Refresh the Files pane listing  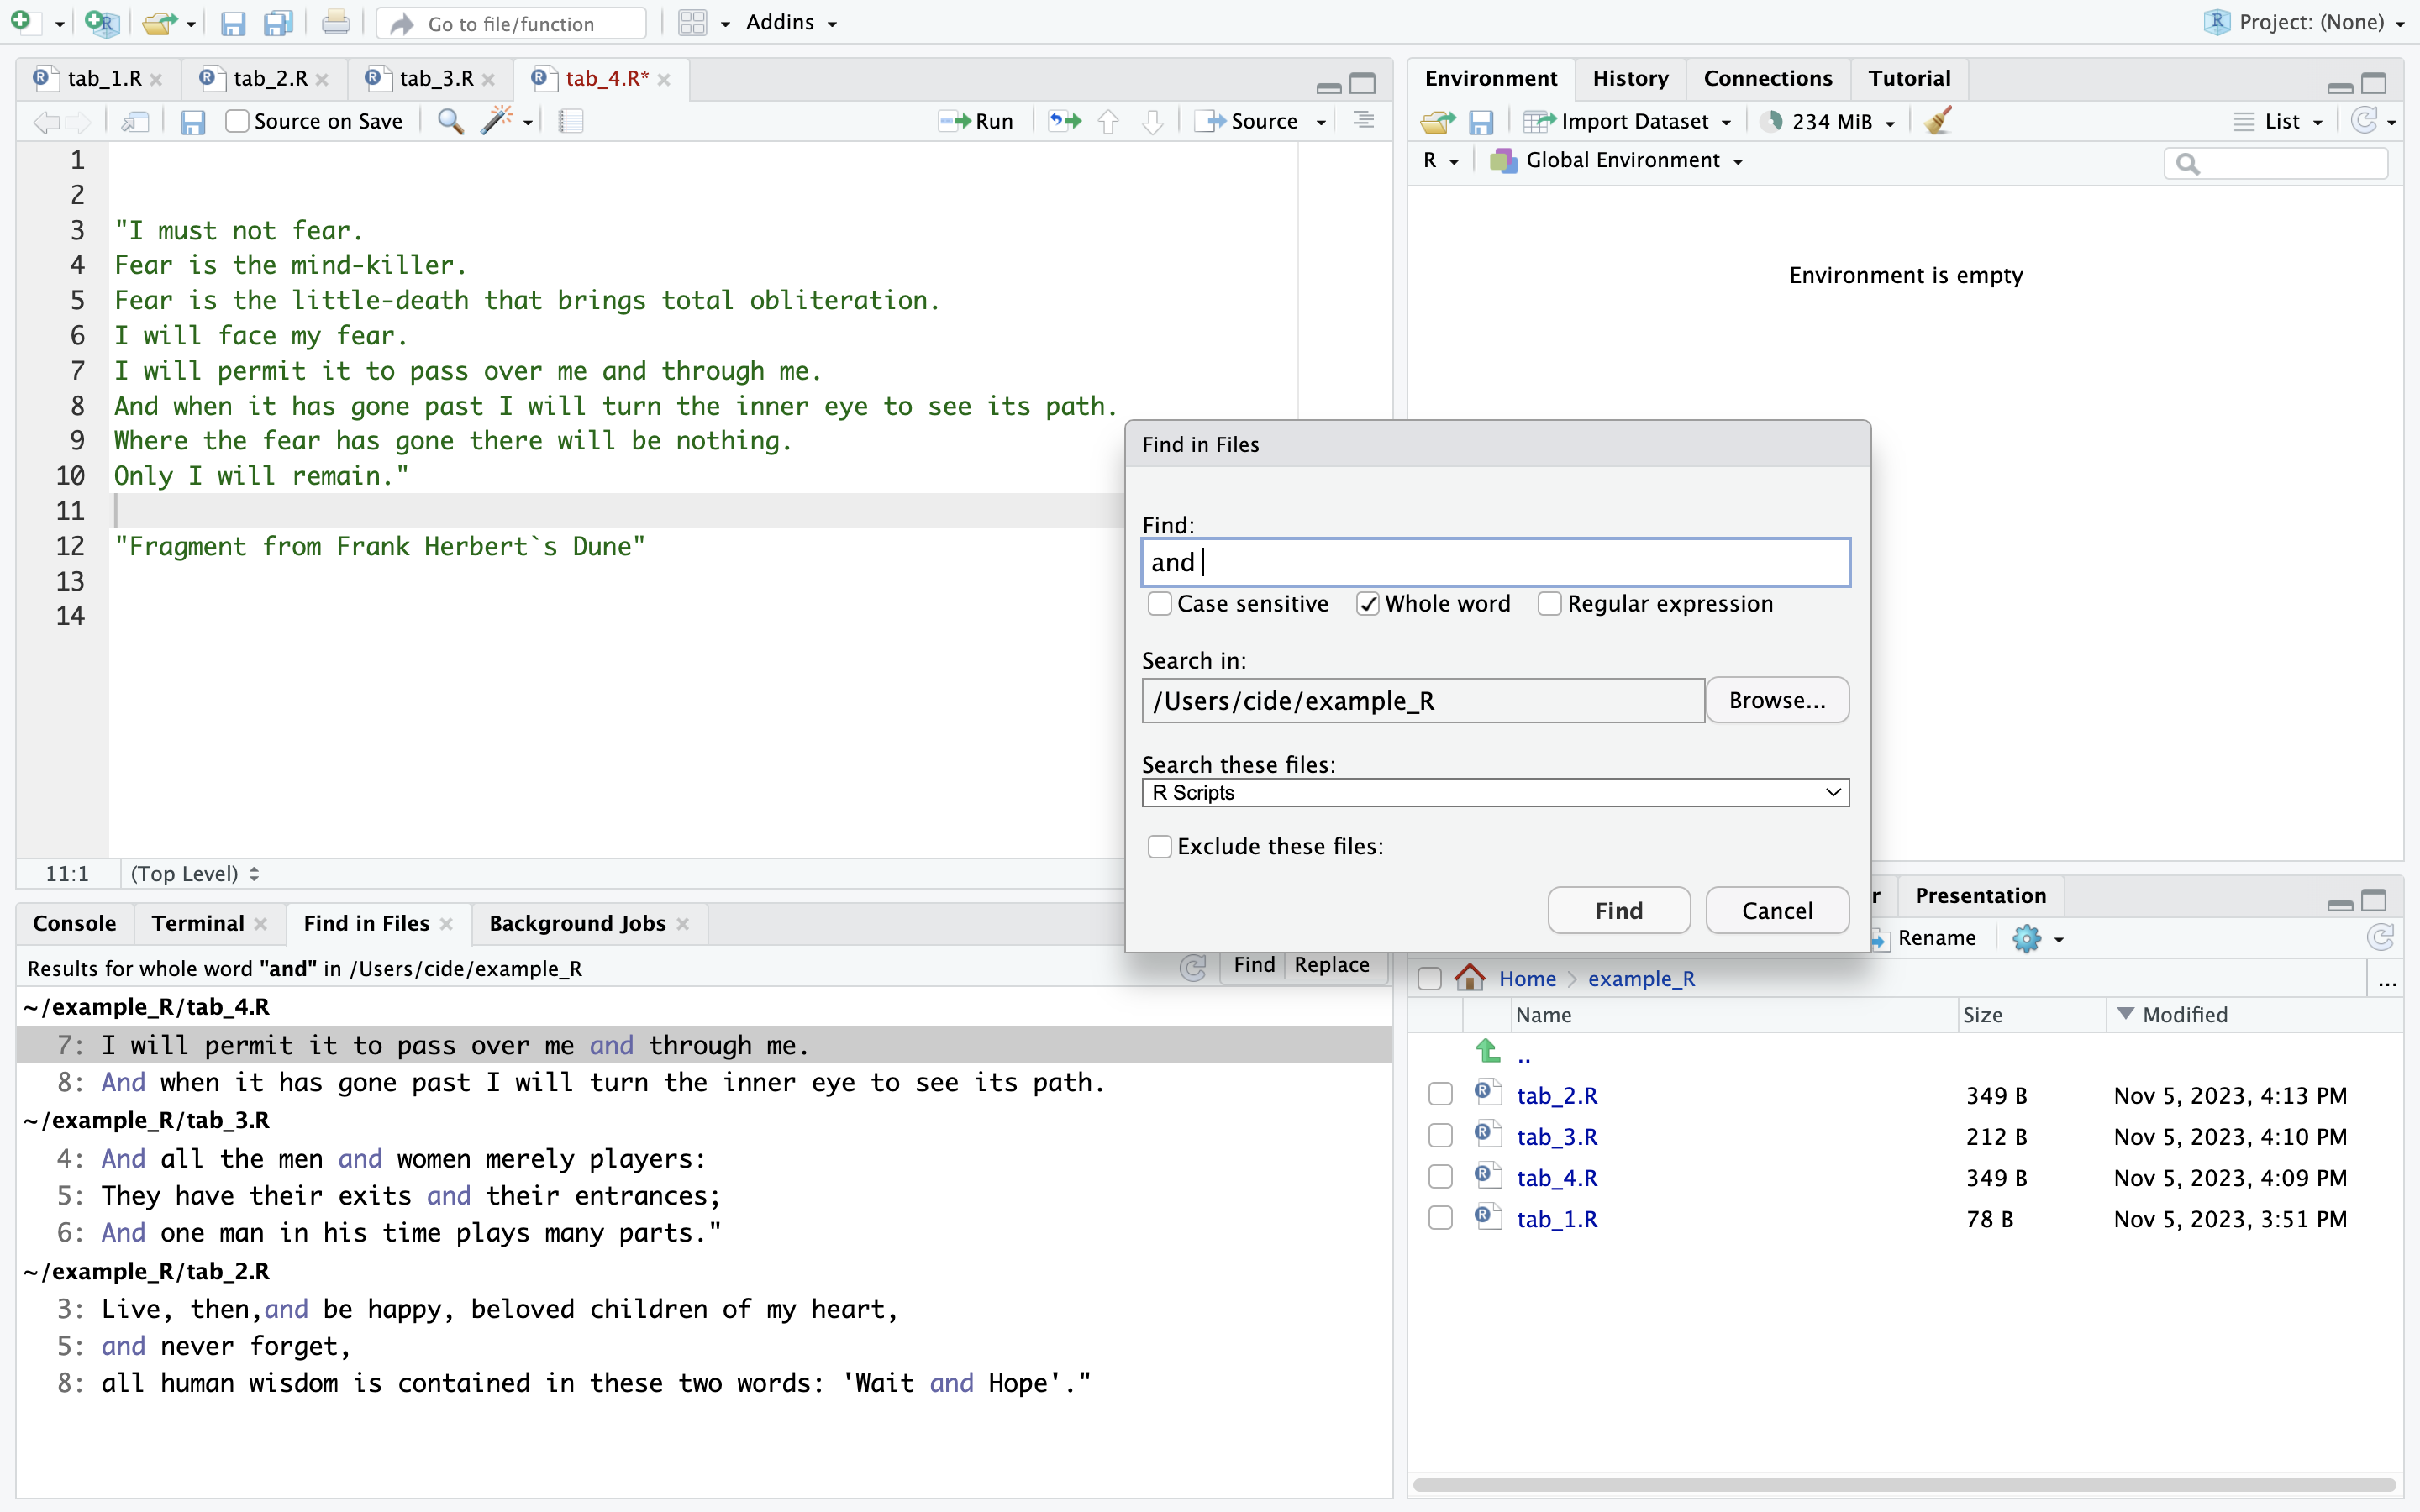2380,937
